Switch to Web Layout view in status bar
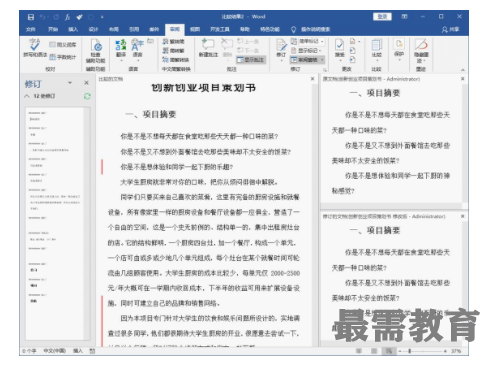Screen dimensions: 486x365 tap(389, 351)
